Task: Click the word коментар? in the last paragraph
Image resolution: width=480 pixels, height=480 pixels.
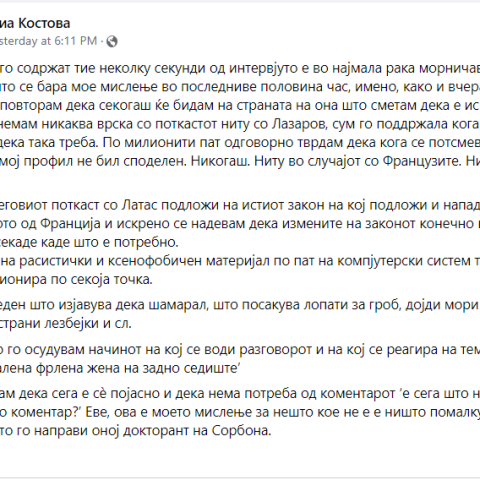Action: (46, 412)
